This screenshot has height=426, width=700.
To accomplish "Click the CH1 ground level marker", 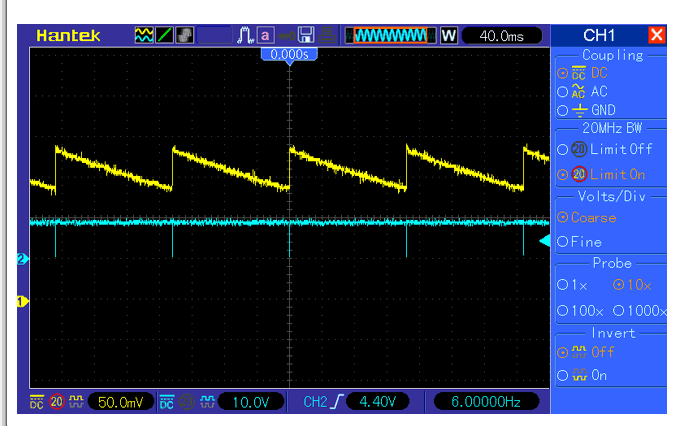I will click(x=22, y=301).
